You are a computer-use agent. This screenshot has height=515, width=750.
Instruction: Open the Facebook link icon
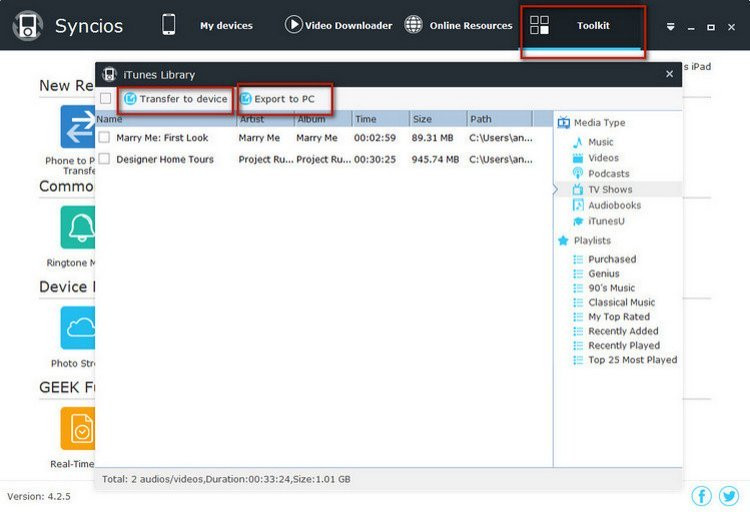tap(701, 496)
